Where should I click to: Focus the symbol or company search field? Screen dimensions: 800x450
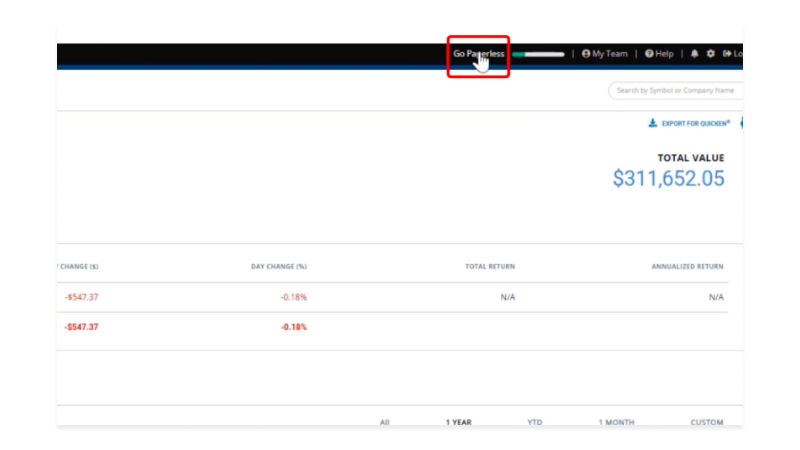point(676,90)
